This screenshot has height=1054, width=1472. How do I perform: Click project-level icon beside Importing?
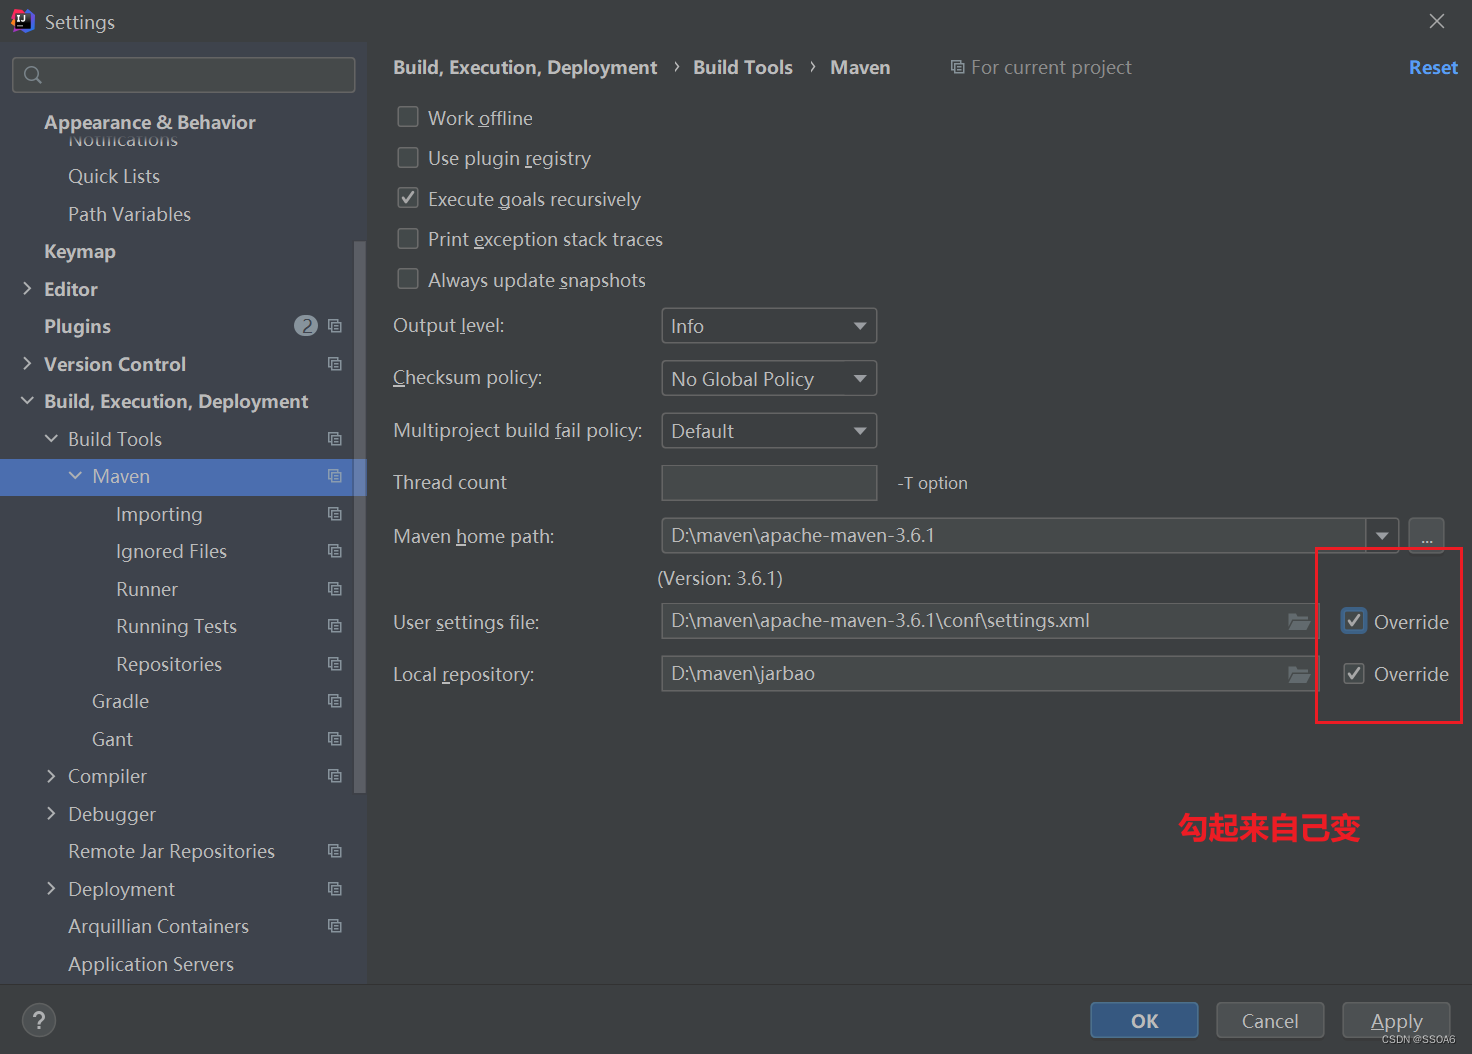335,514
